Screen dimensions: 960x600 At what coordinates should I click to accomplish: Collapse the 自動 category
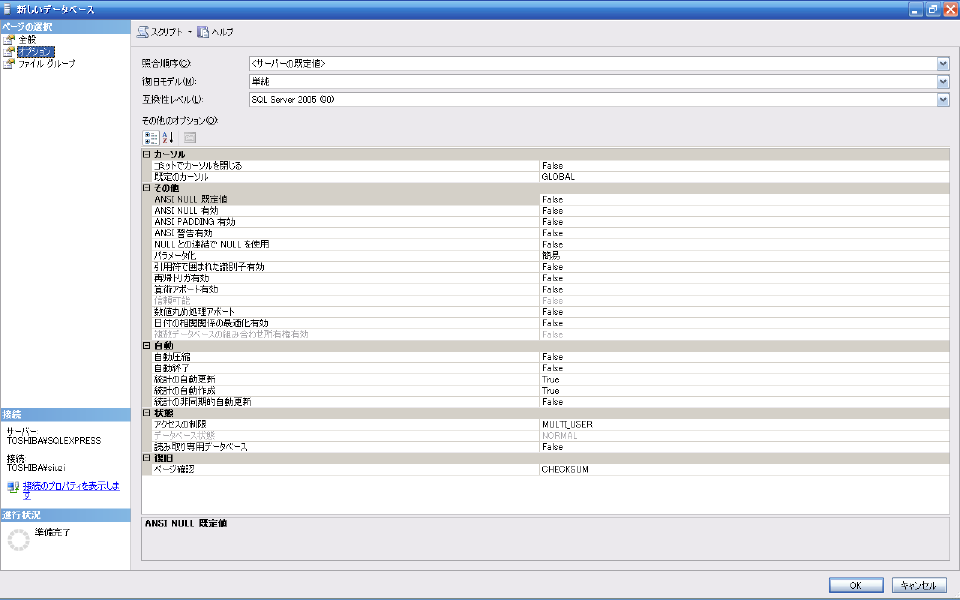(146, 345)
